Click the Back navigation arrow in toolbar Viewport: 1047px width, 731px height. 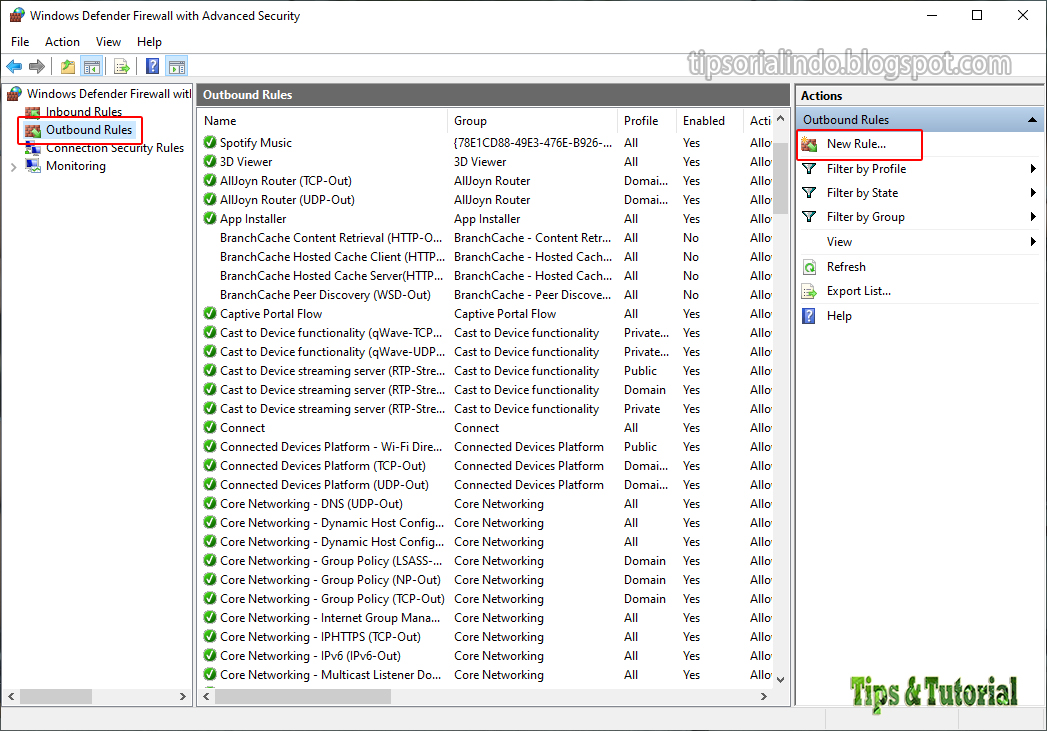(13, 66)
